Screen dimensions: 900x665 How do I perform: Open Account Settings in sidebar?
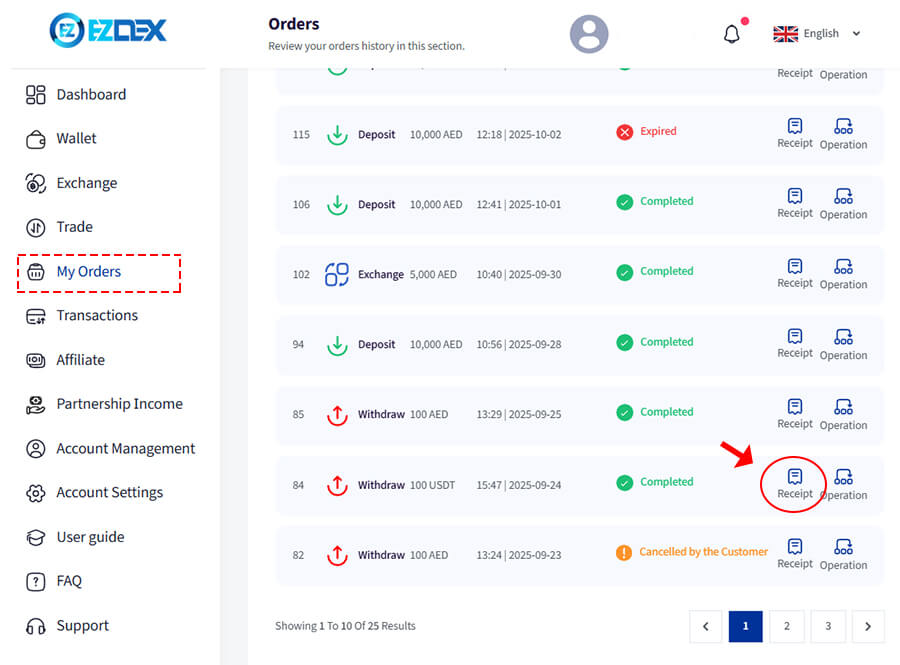point(109,493)
